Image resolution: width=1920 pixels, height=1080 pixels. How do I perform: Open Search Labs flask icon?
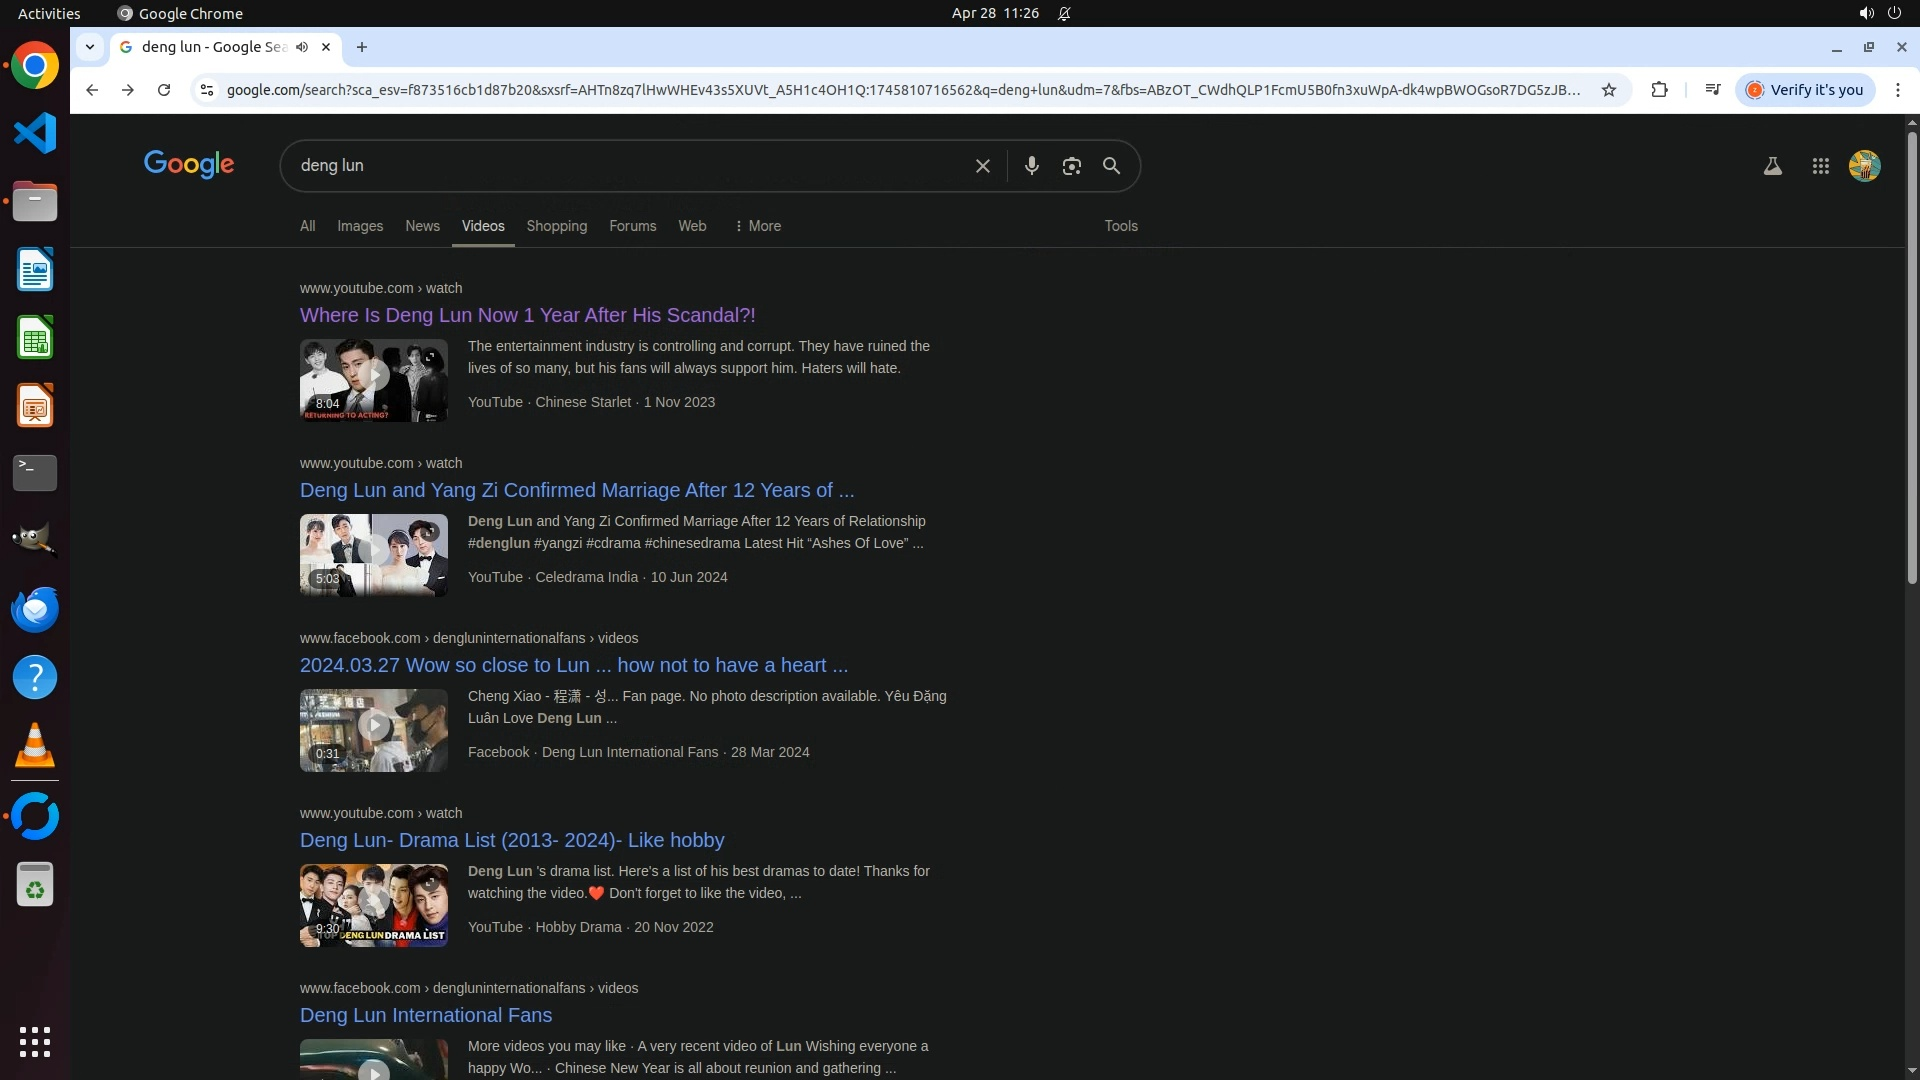pos(1772,166)
